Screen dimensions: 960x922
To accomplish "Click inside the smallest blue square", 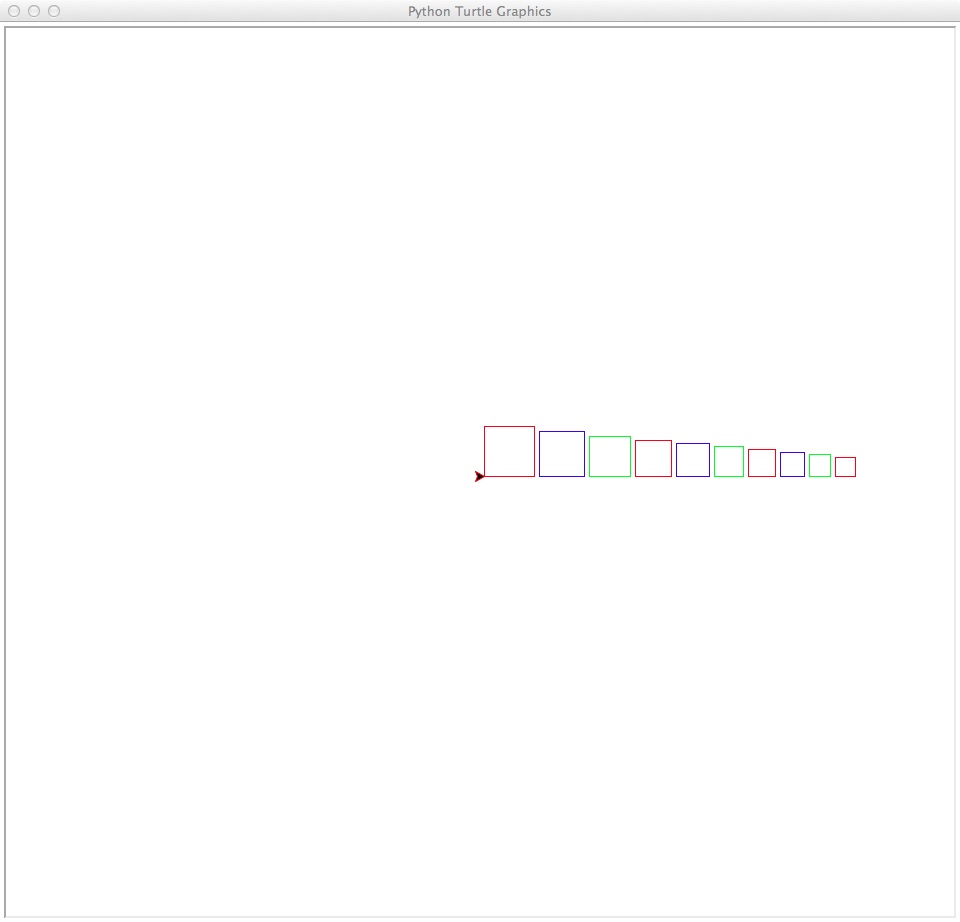I will (792, 464).
